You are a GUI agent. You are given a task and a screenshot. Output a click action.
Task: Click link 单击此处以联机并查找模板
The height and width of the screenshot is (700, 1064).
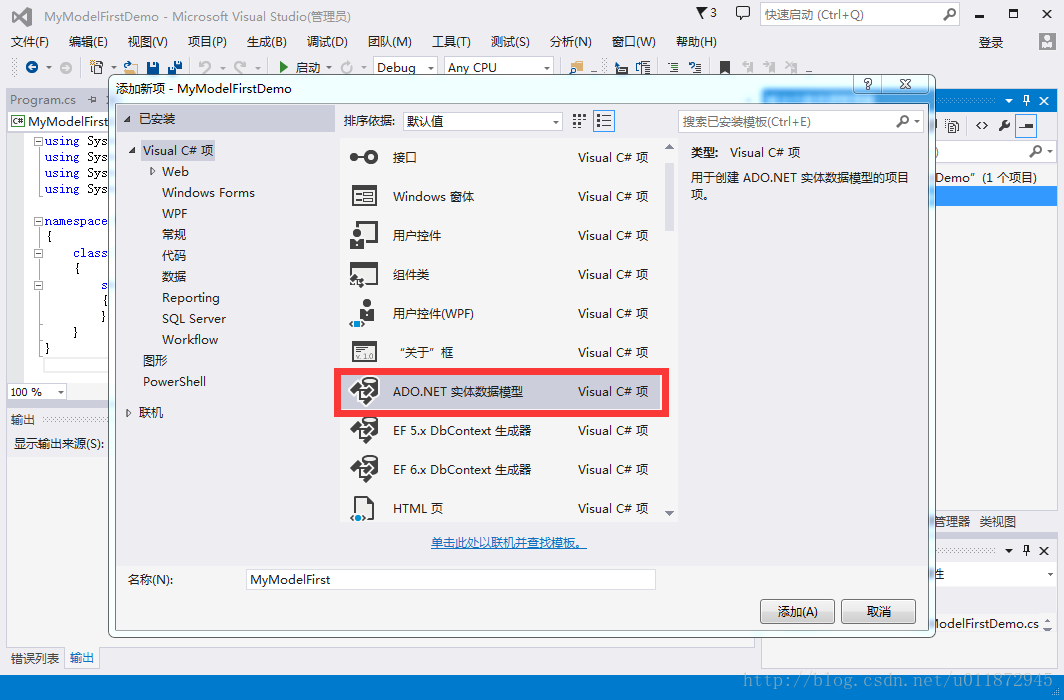click(509, 543)
